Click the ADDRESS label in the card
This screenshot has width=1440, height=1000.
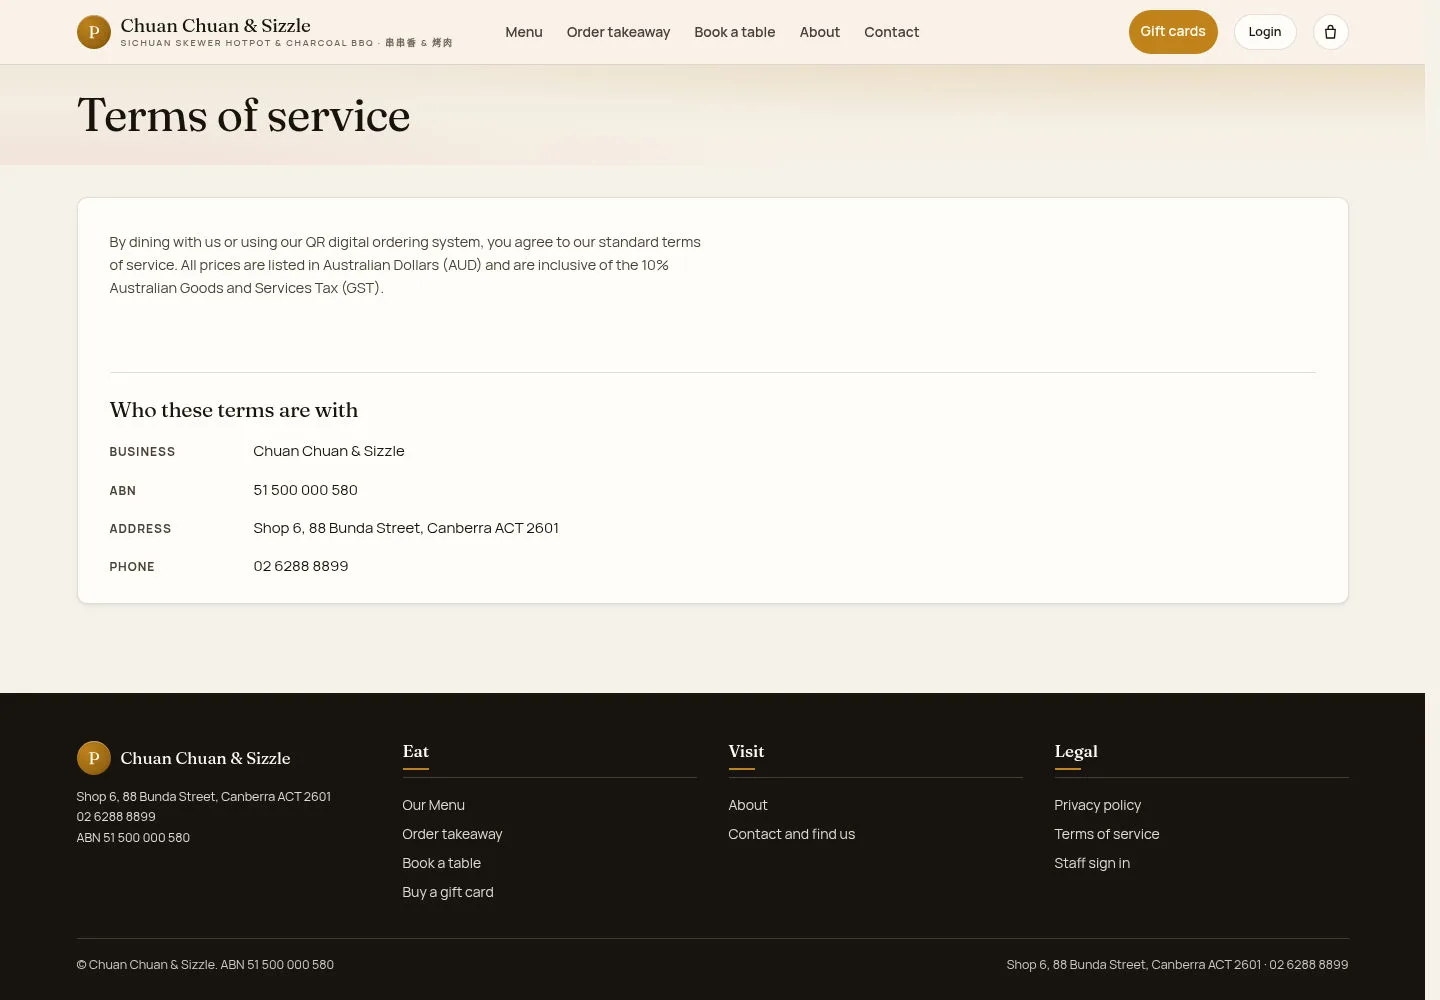pos(140,529)
